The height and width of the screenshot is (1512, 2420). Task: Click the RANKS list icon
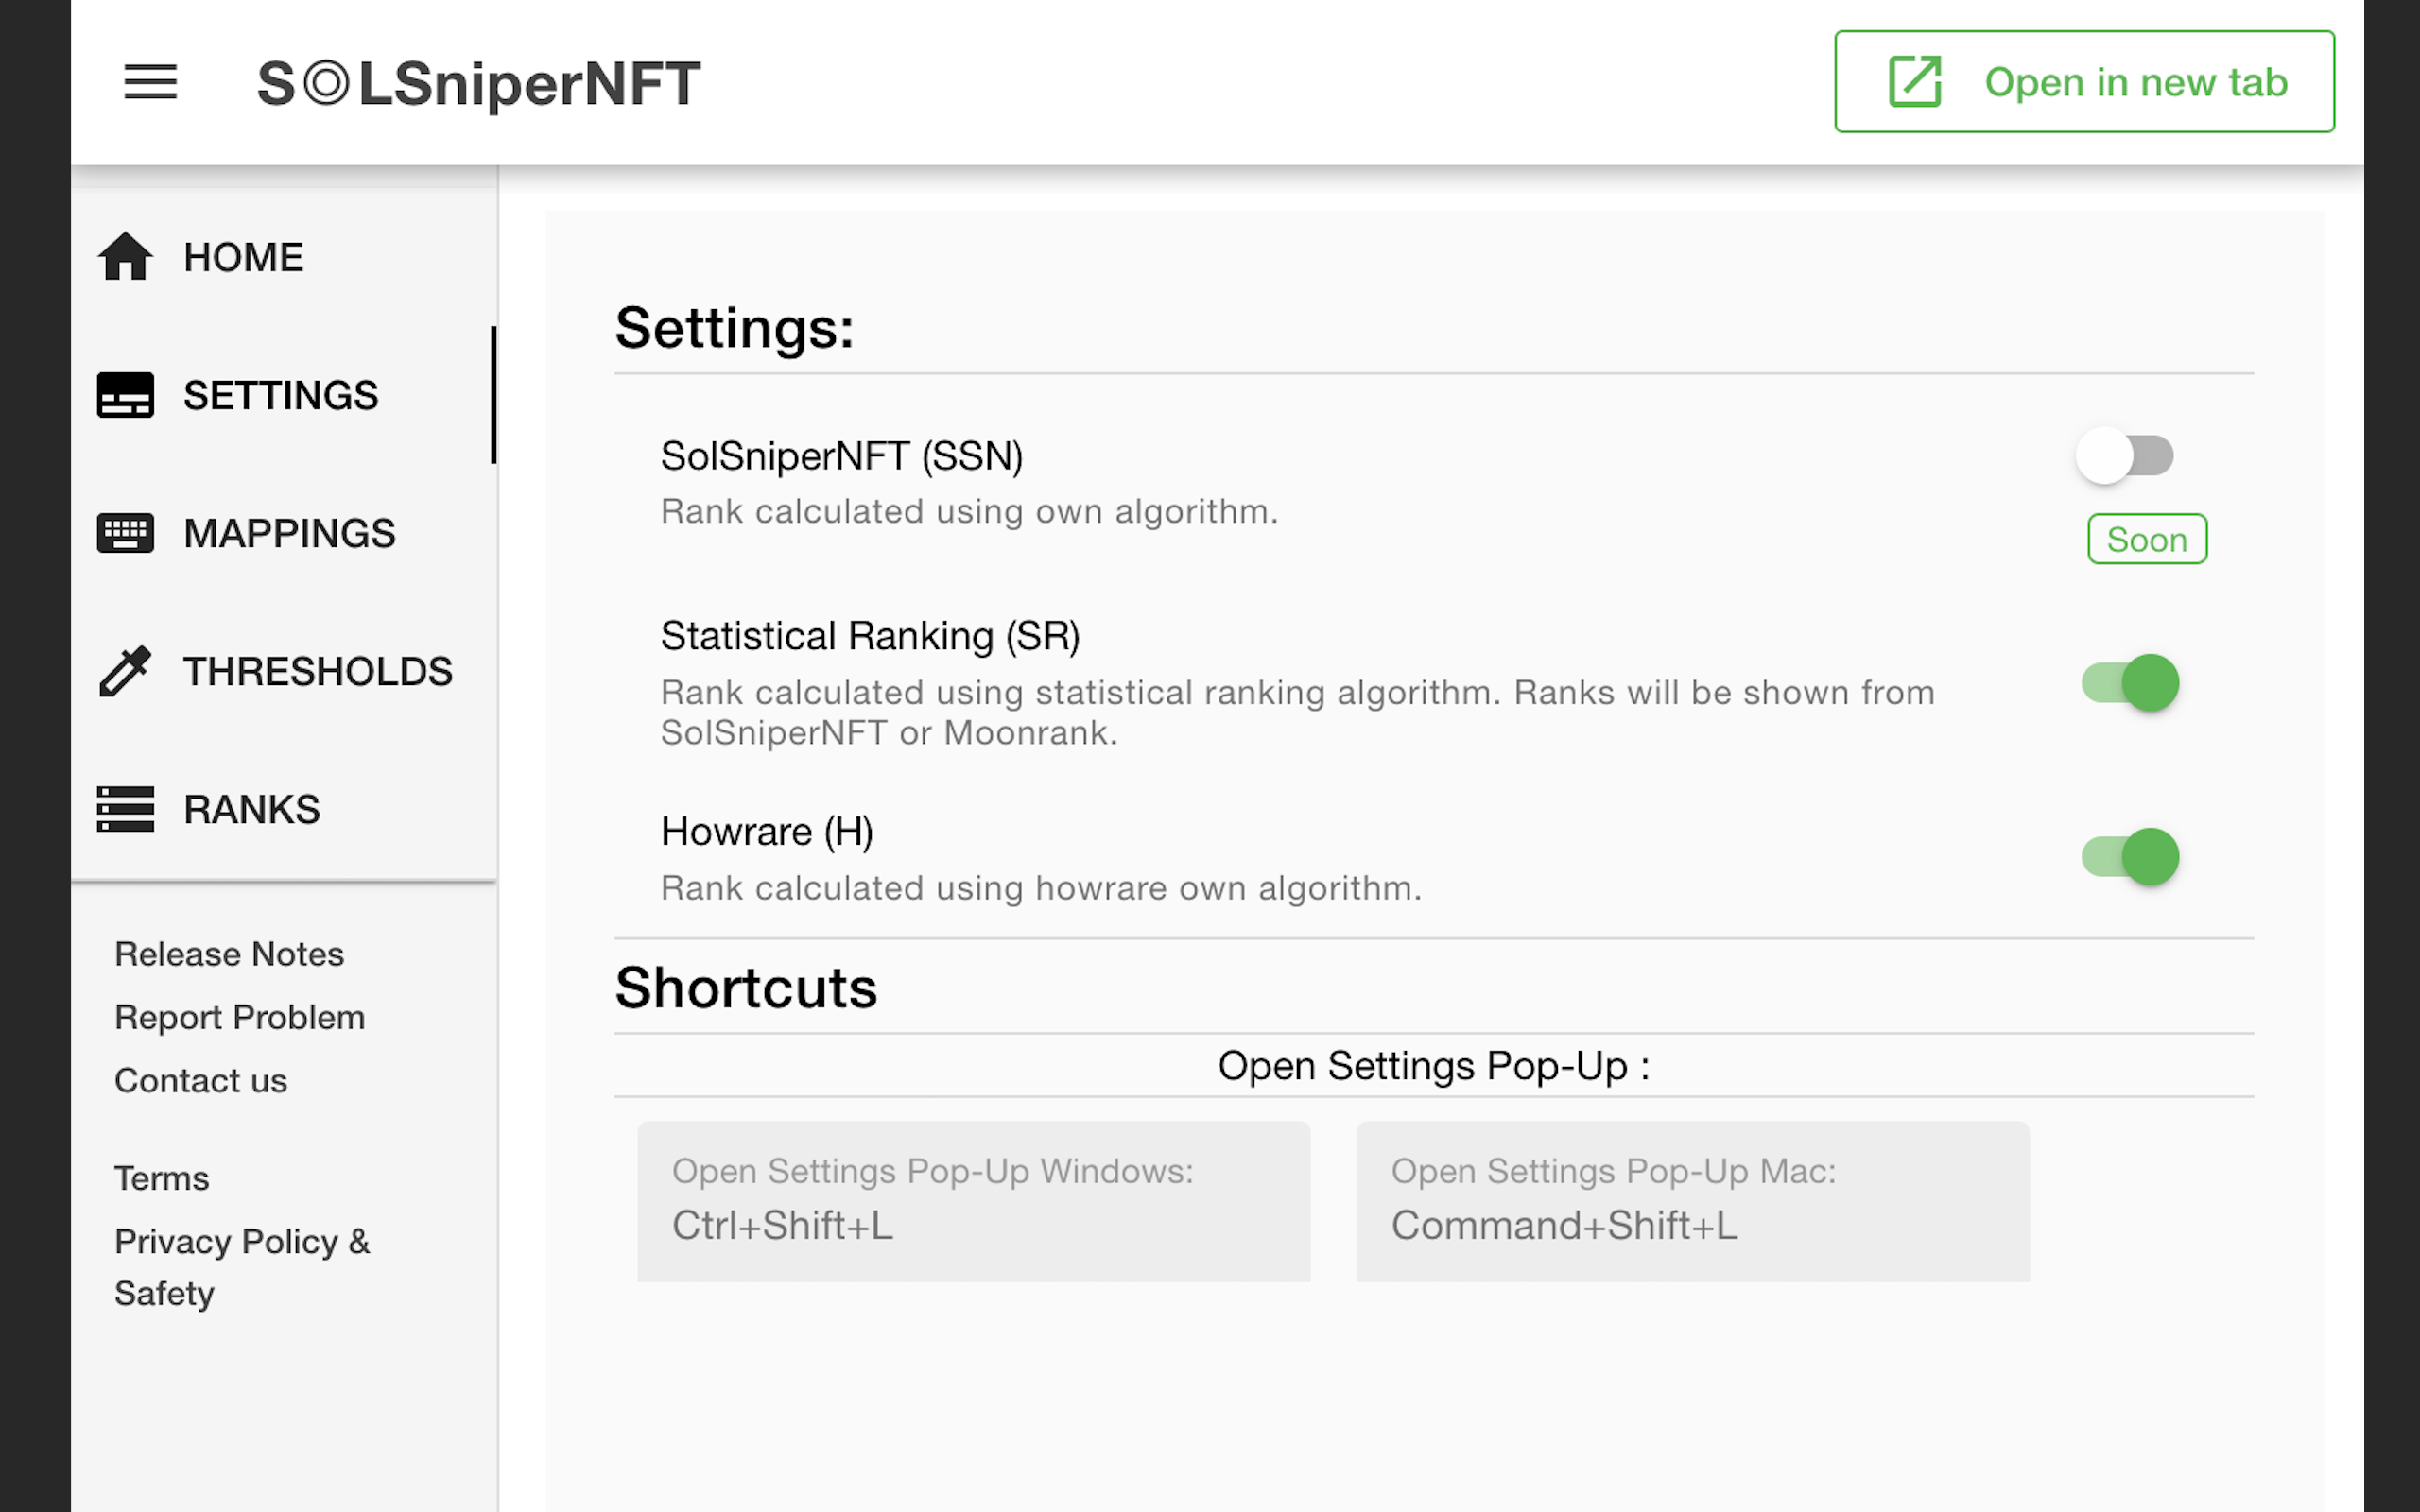126,806
